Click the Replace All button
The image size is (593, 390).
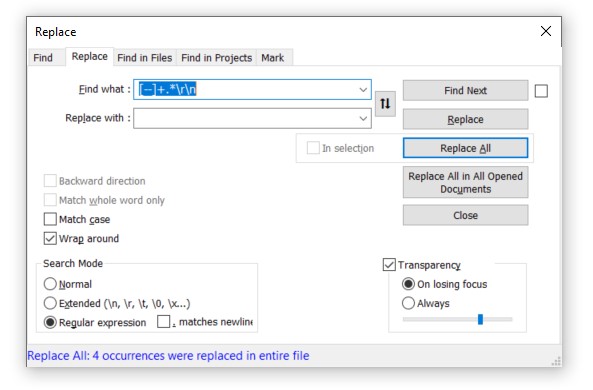click(x=465, y=148)
